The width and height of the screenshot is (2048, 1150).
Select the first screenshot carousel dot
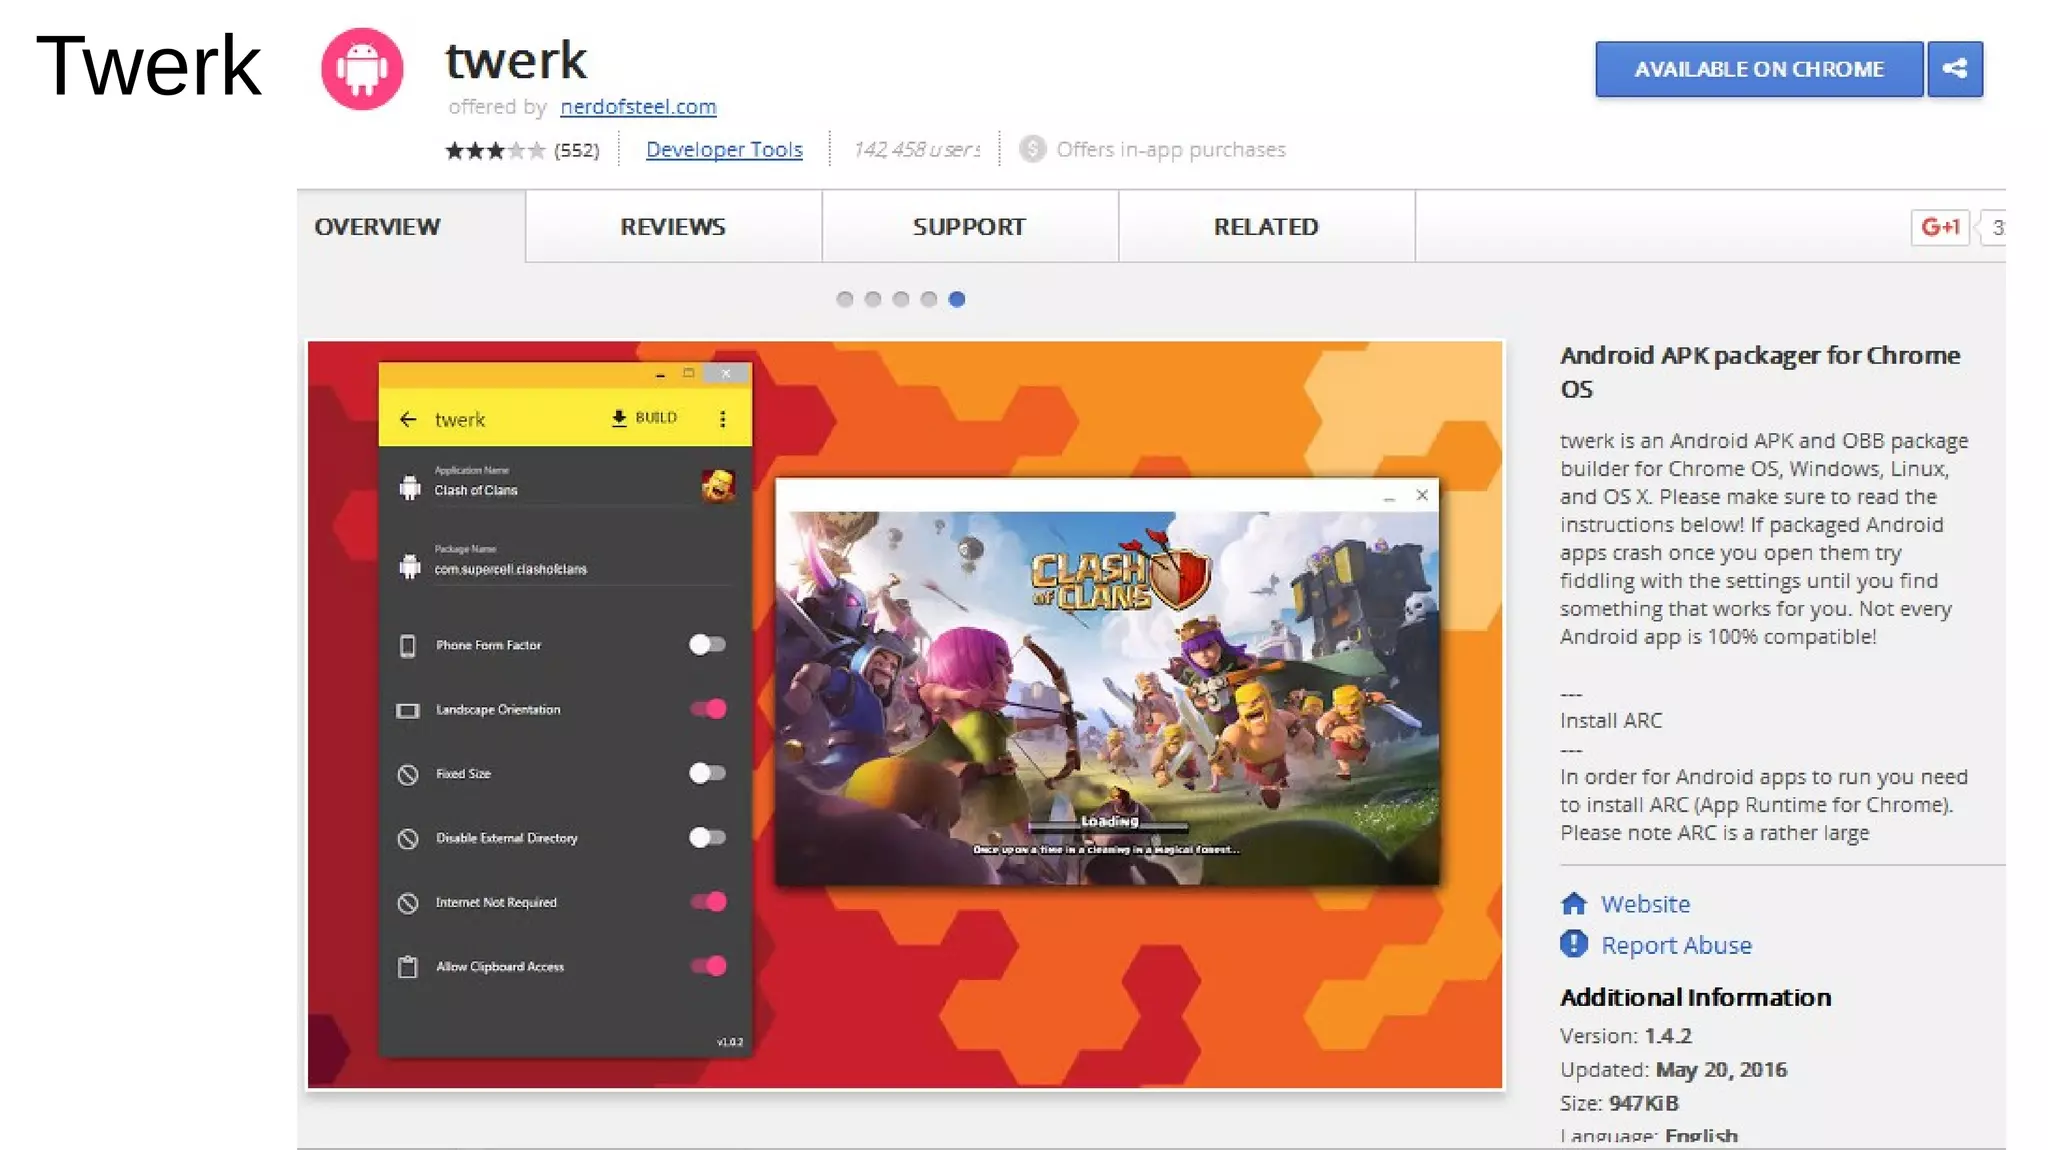845,299
